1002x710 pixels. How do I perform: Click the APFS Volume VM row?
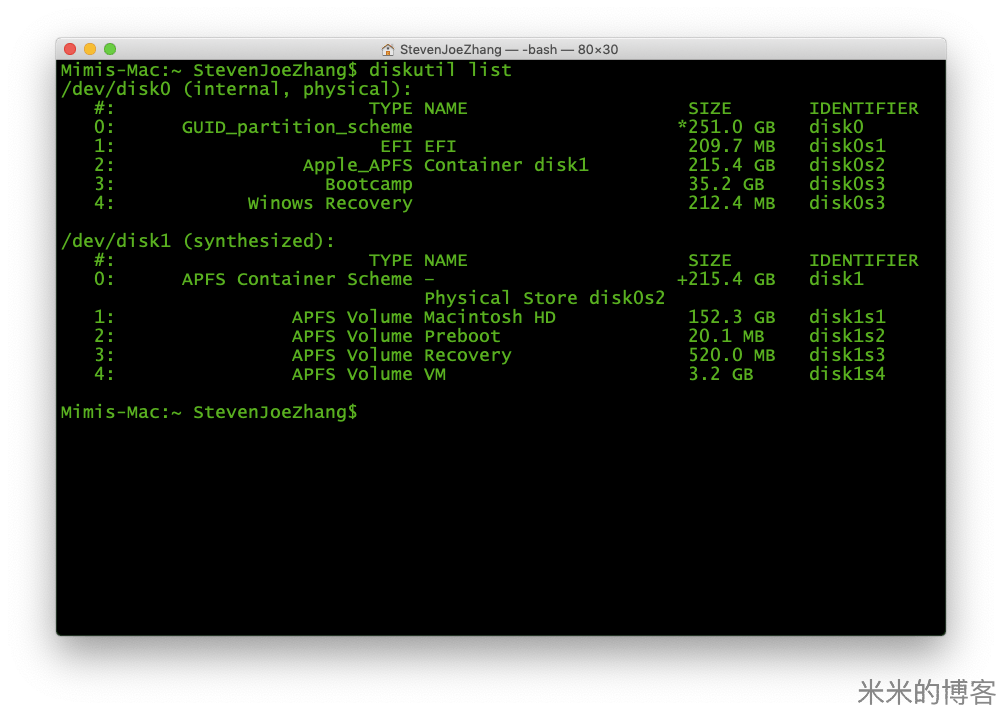point(368,374)
